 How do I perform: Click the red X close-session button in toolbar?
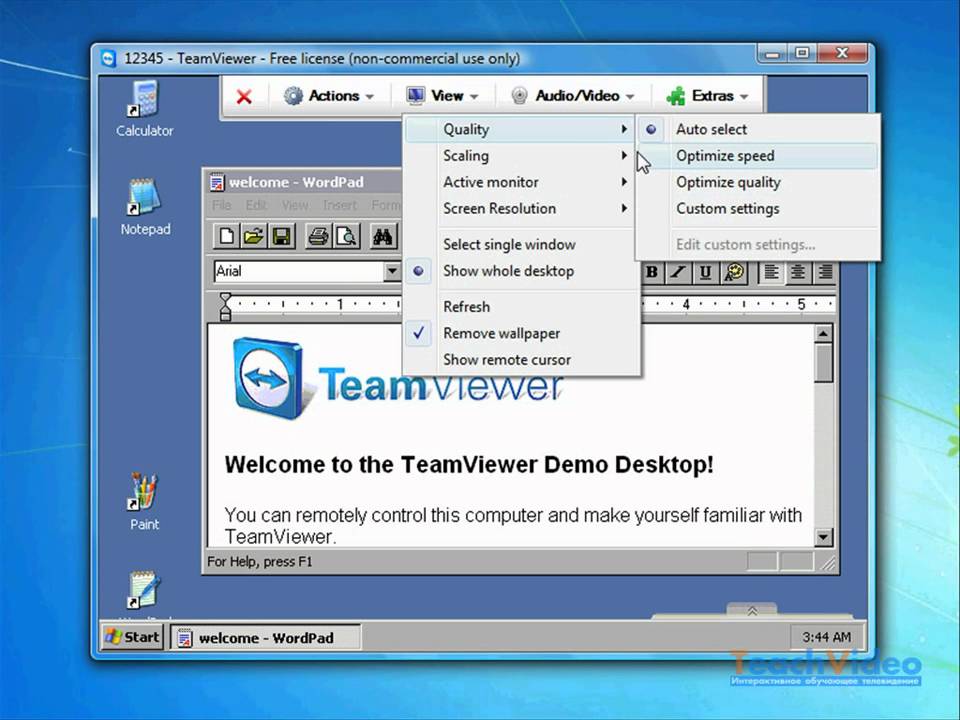(244, 96)
